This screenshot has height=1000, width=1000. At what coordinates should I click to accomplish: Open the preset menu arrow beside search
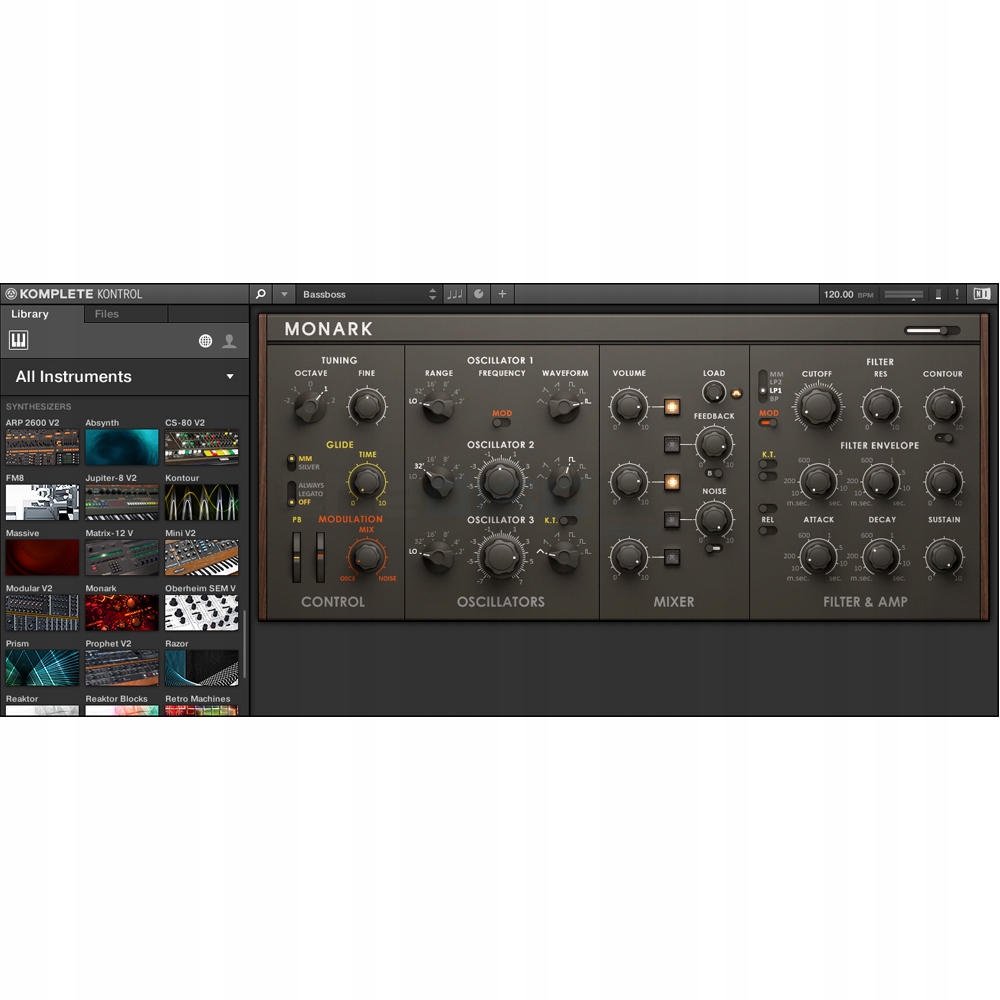click(x=284, y=294)
